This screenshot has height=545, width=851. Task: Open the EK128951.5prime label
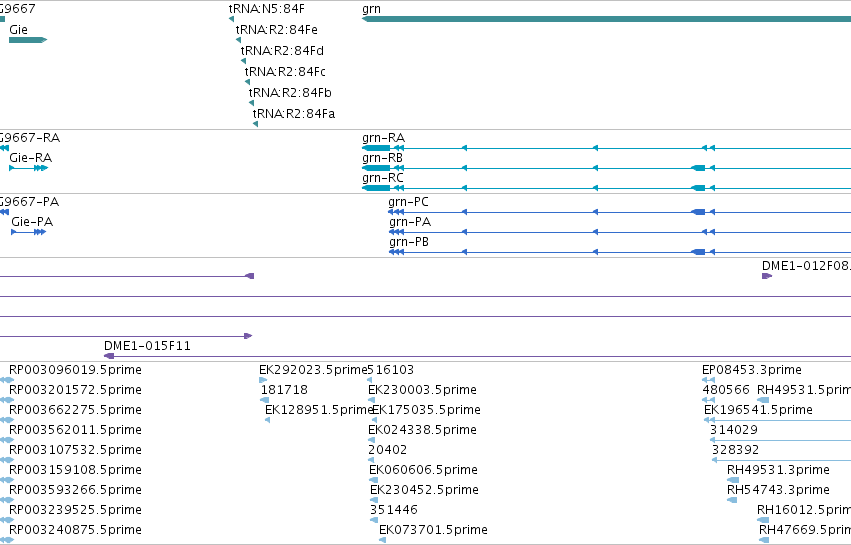(x=319, y=410)
